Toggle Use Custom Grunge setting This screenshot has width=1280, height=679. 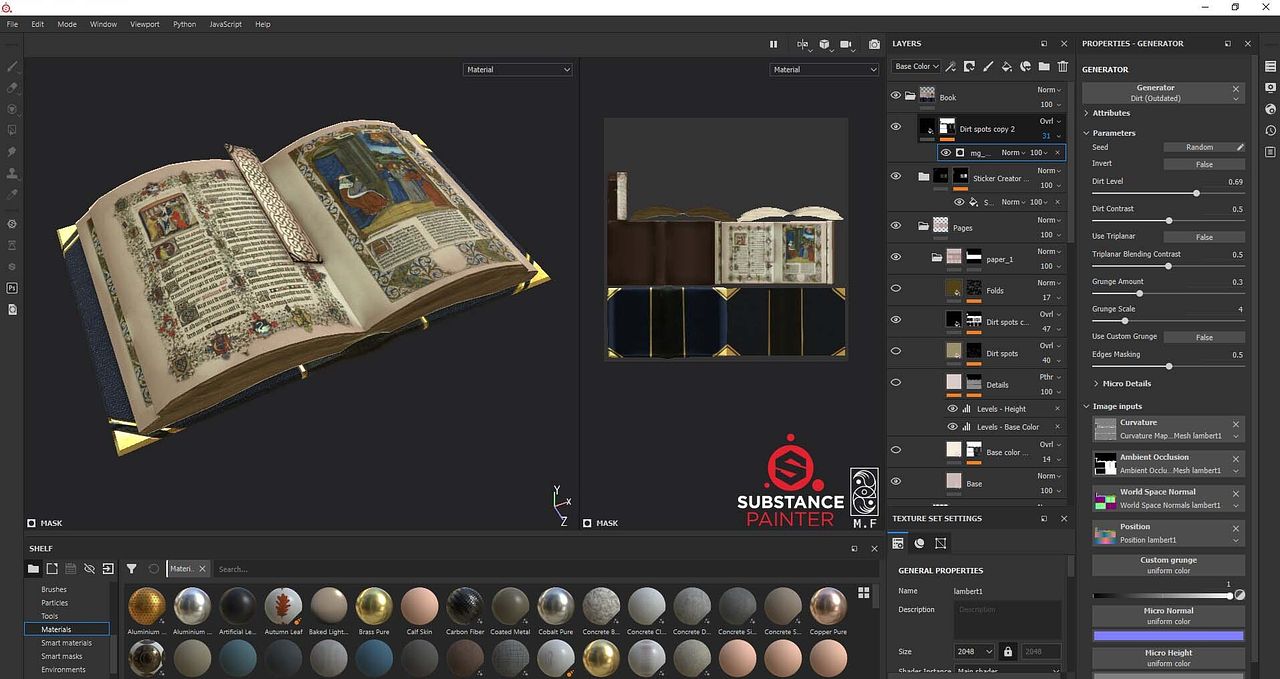[x=1204, y=337]
